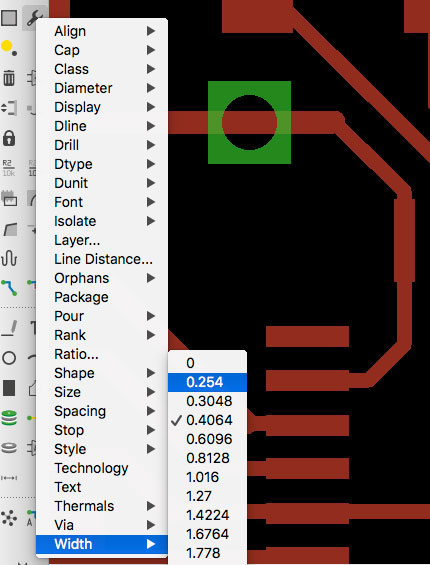This screenshot has height=565, width=430.
Task: Open the Shape menu entry
Action: 102,373
